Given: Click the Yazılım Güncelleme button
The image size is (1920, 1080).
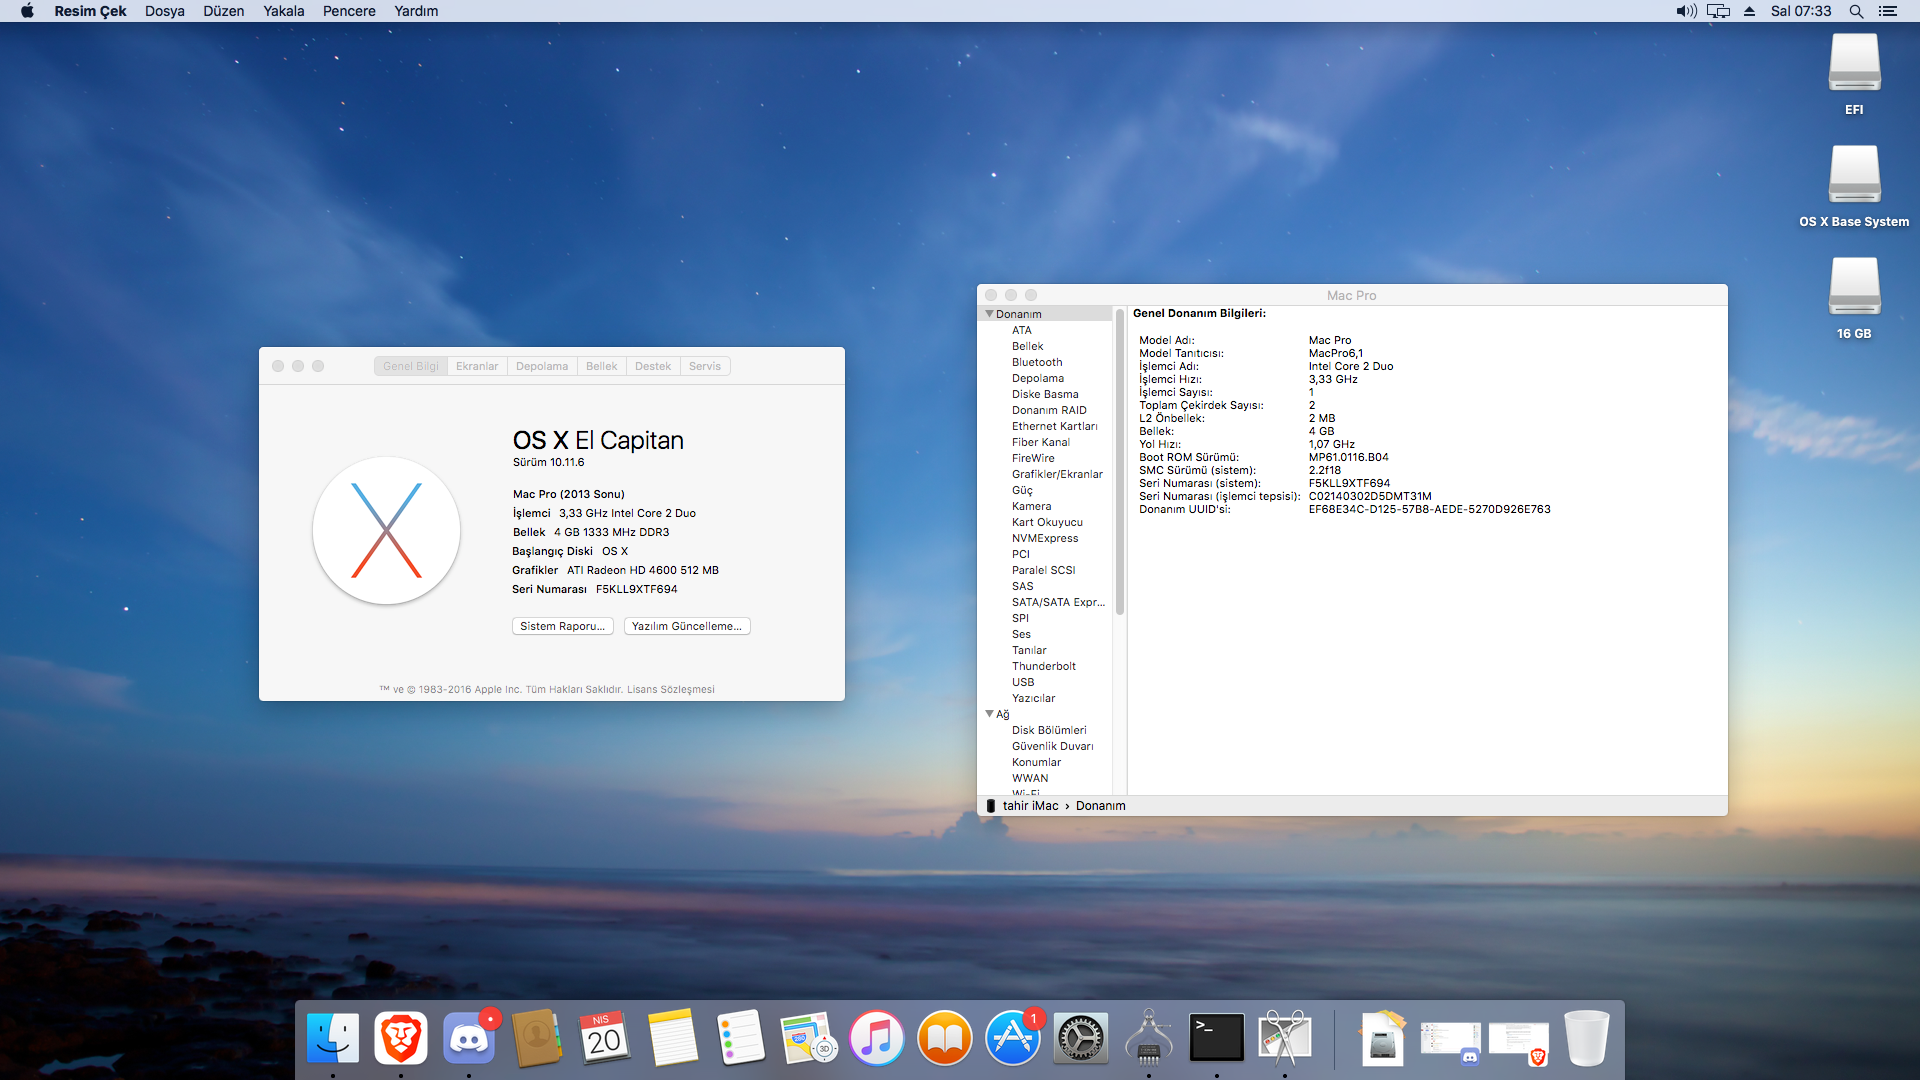Looking at the screenshot, I should [x=687, y=626].
